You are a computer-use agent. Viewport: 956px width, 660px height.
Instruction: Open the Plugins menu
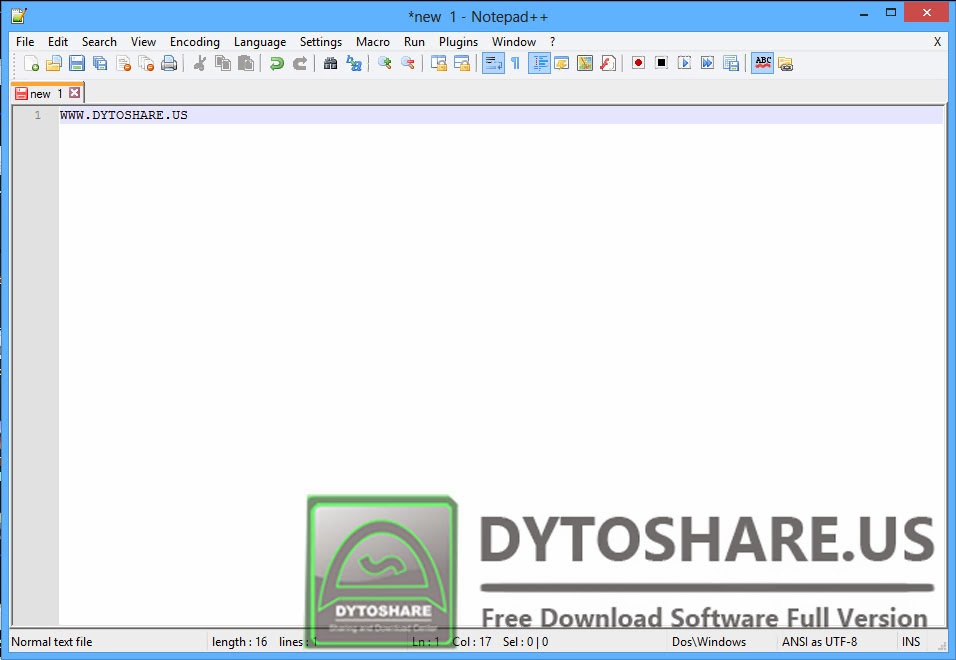(x=458, y=42)
